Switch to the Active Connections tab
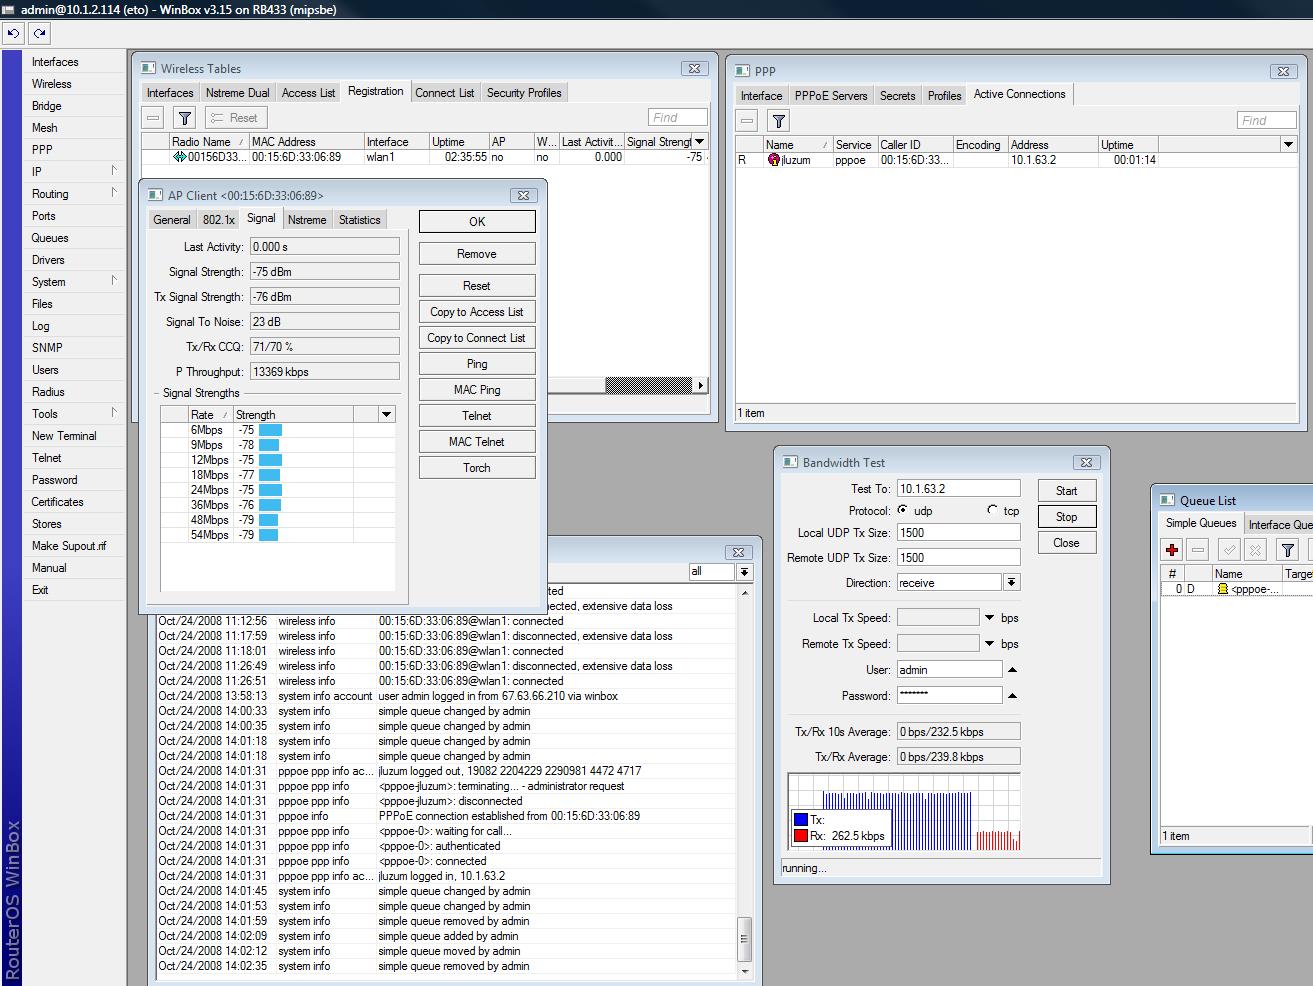This screenshot has width=1313, height=986. pos(1019,94)
